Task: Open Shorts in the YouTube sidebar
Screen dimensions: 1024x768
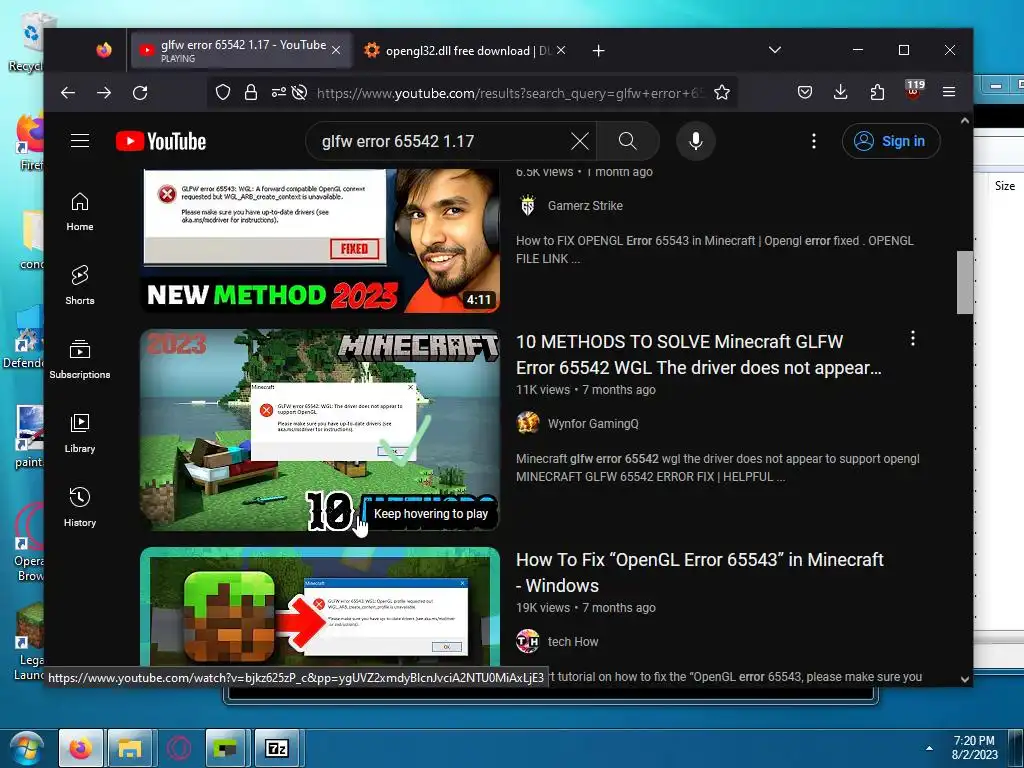Action: [x=80, y=285]
